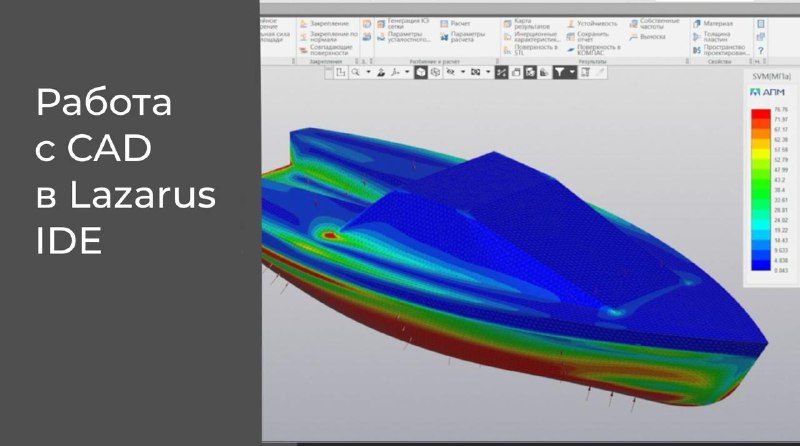The height and width of the screenshot is (446, 800).
Task: Open the hide elements dropdown arrow
Action: click(x=463, y=72)
